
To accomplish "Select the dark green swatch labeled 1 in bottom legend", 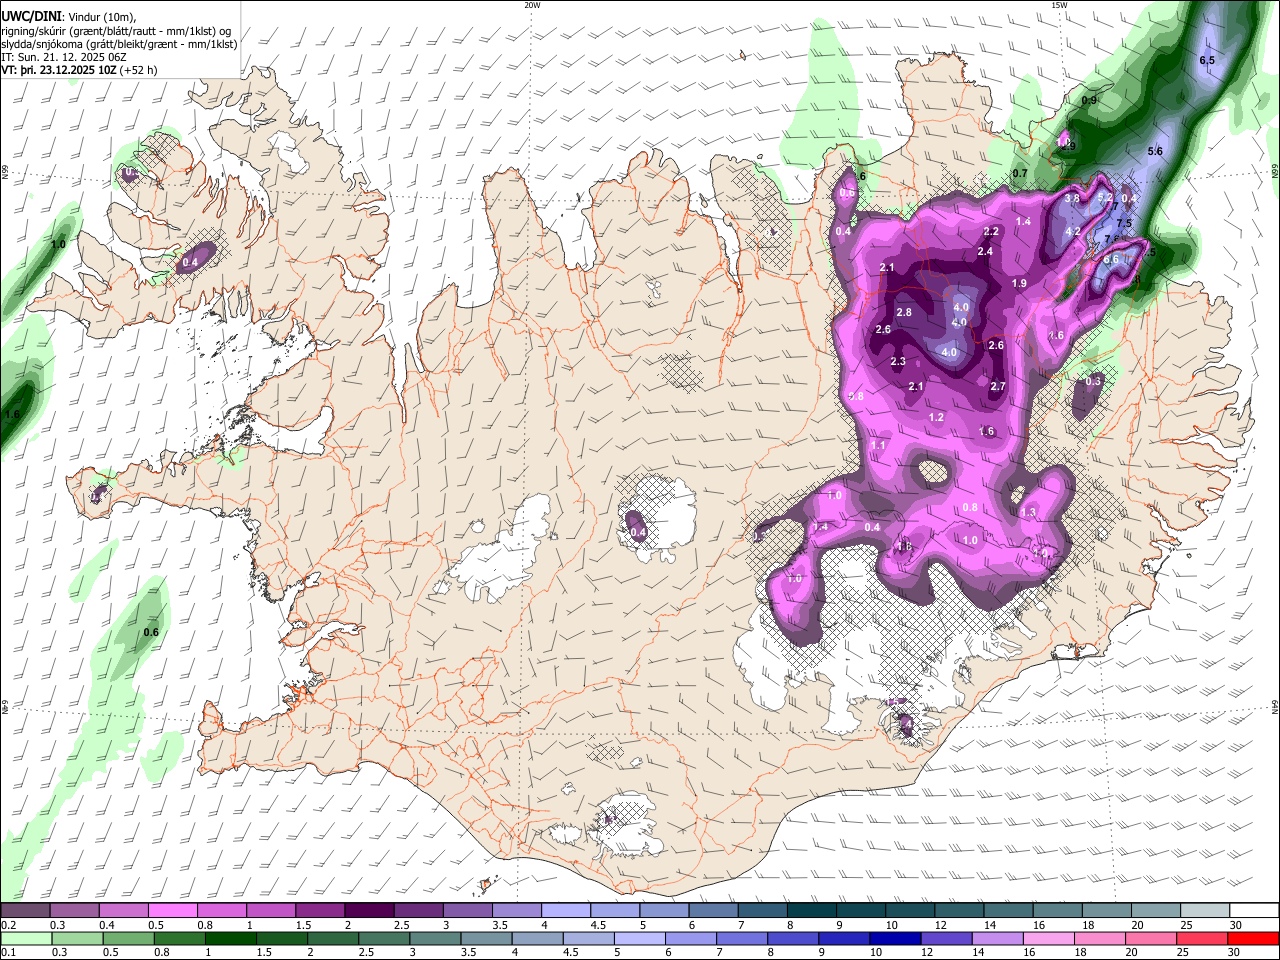I will pyautogui.click(x=230, y=938).
